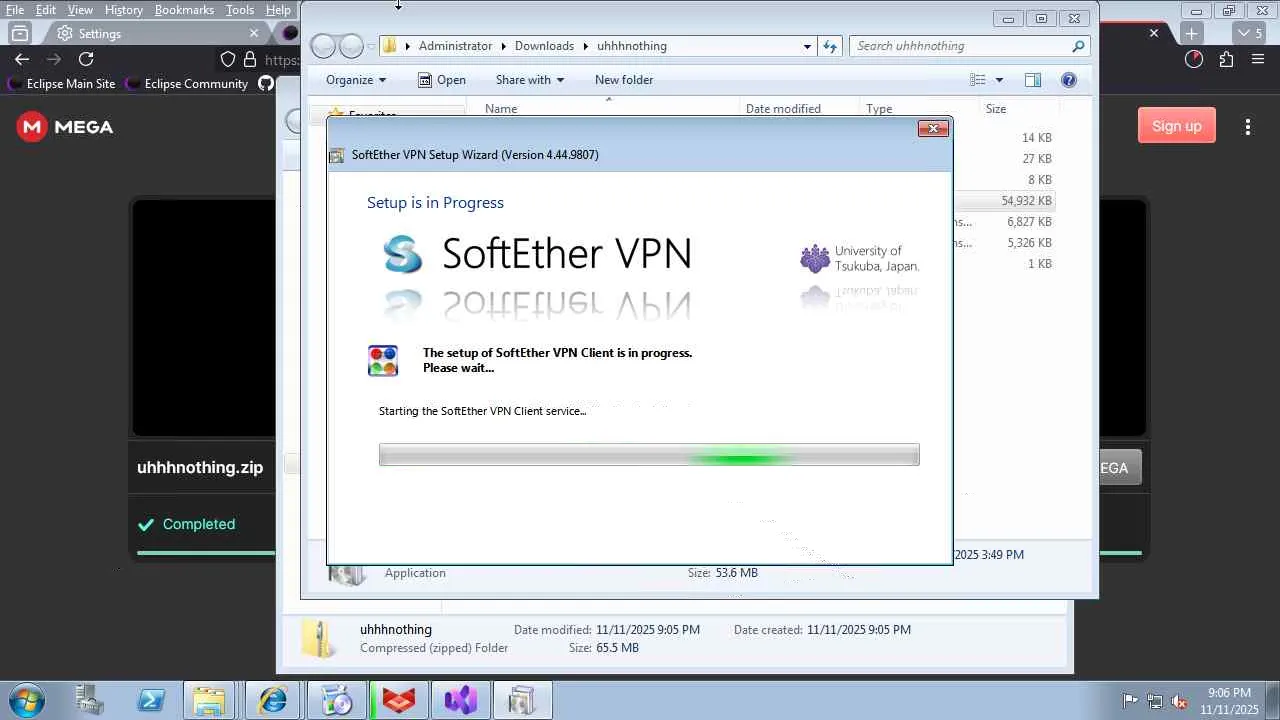
Task: Switch to the red fox app in taskbar
Action: point(399,700)
